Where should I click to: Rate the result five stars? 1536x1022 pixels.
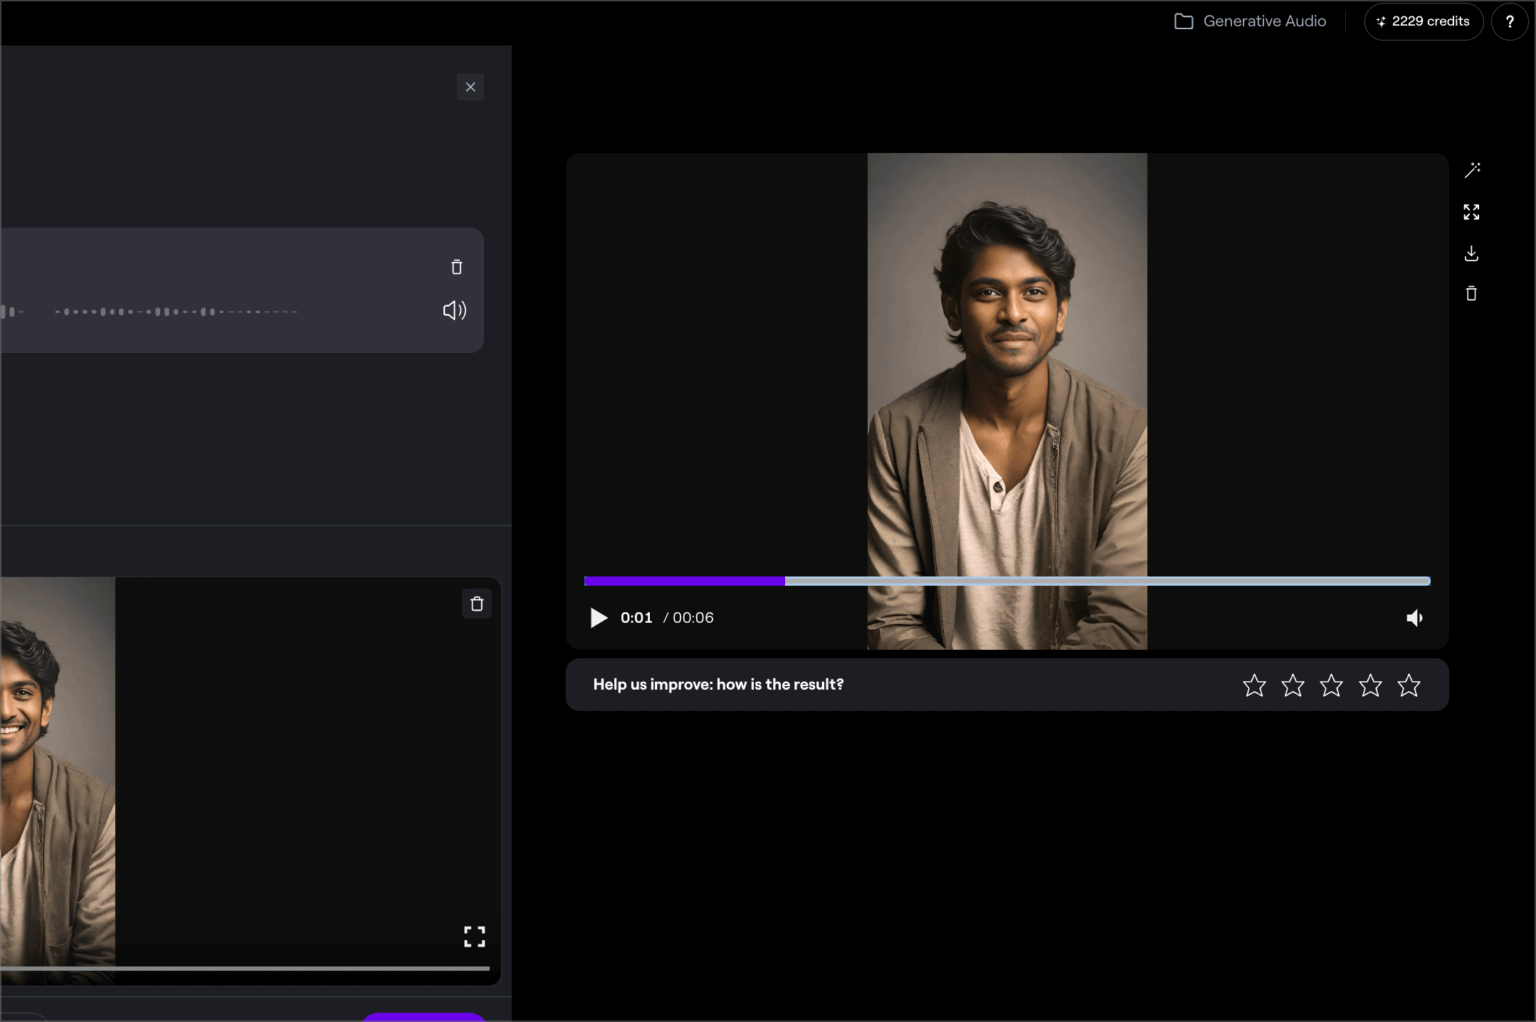click(1409, 685)
